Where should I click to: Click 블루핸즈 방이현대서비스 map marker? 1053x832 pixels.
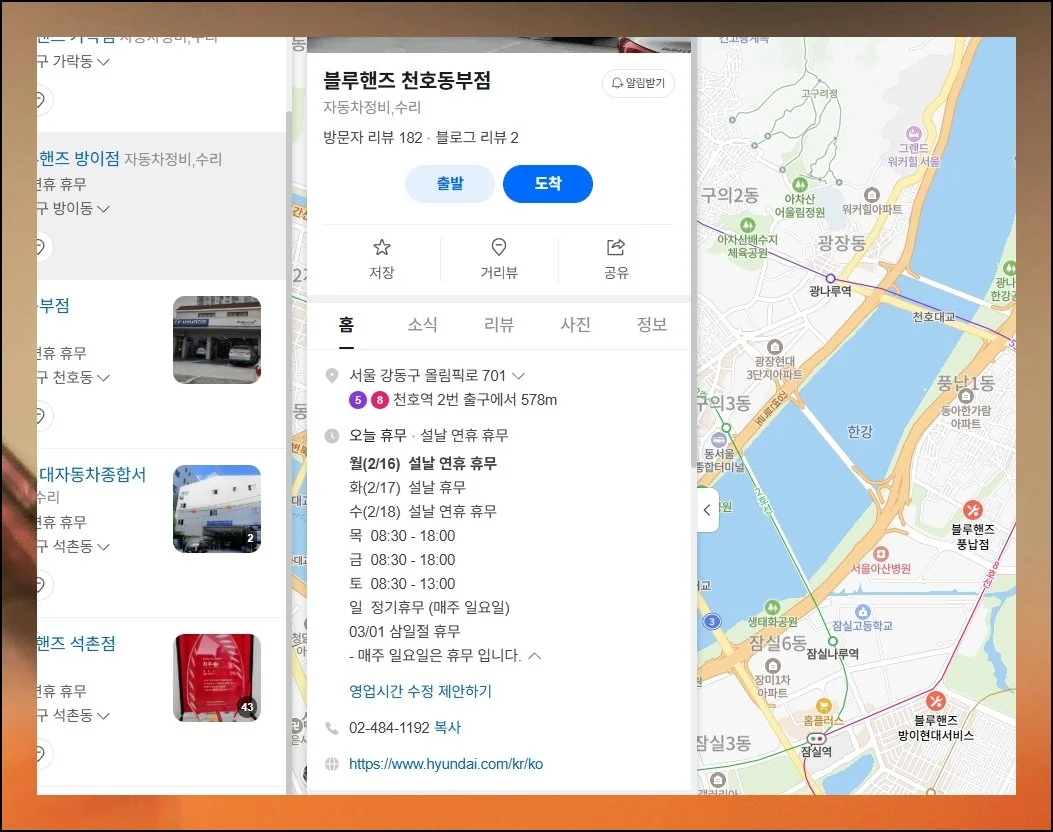pyautogui.click(x=935, y=701)
